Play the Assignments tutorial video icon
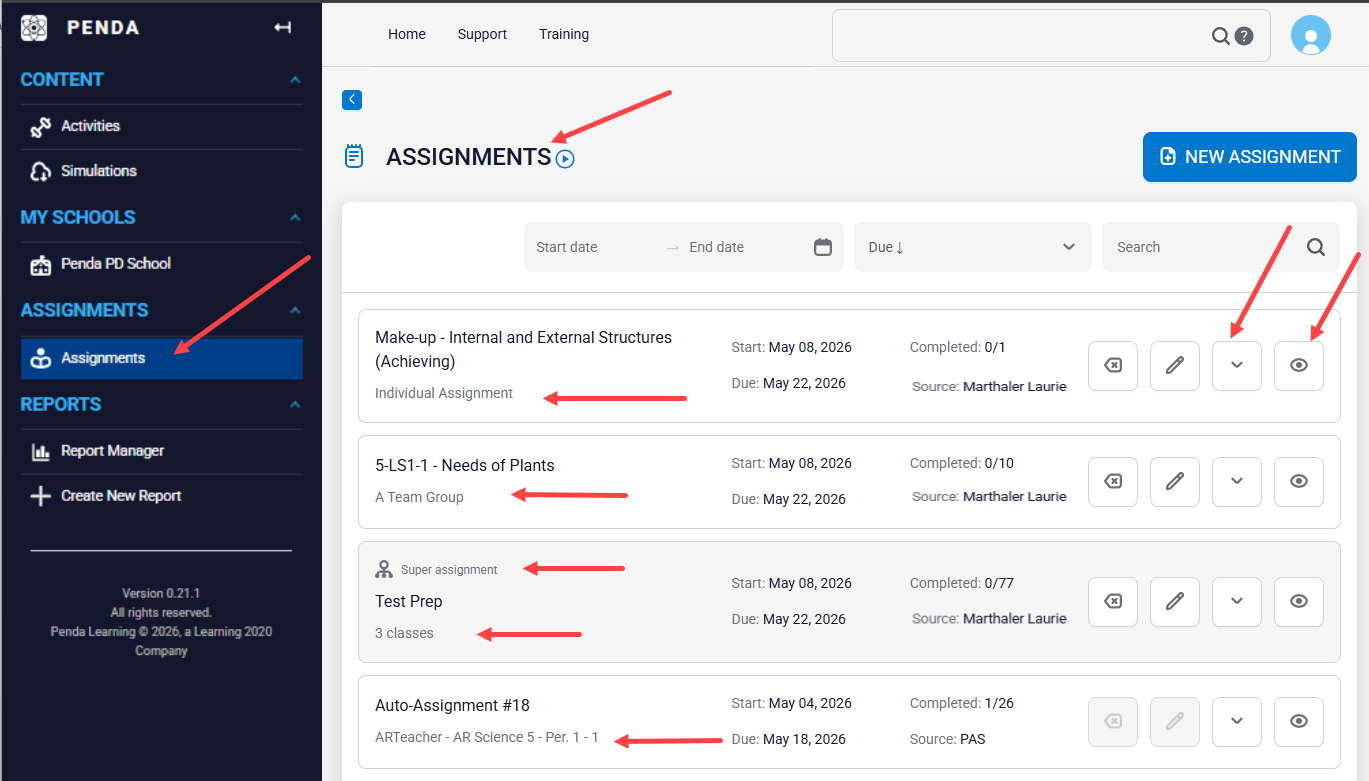This screenshot has height=781, width=1369. tap(565, 158)
